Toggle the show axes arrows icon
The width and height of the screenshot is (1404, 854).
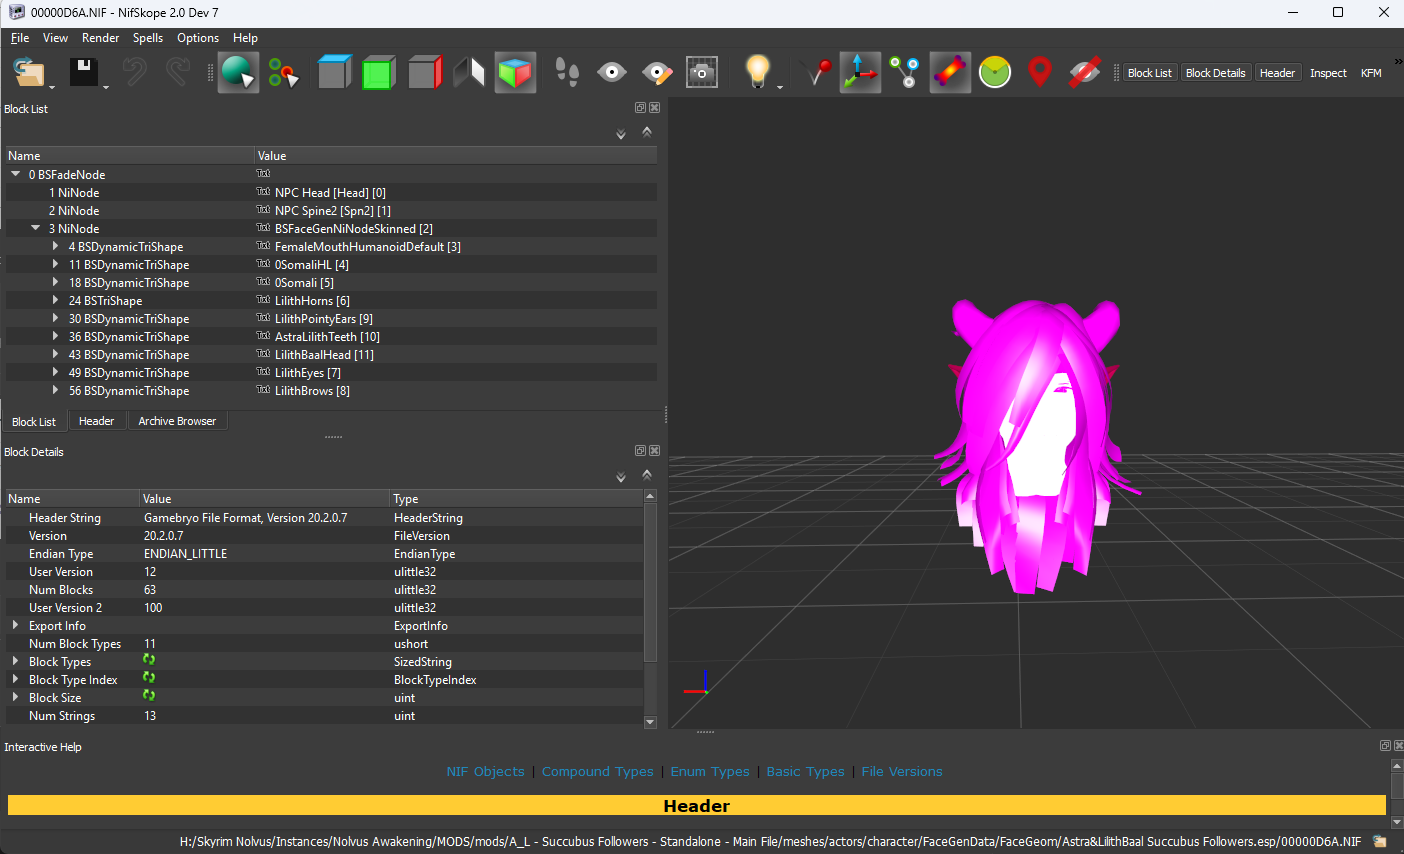(x=860, y=73)
